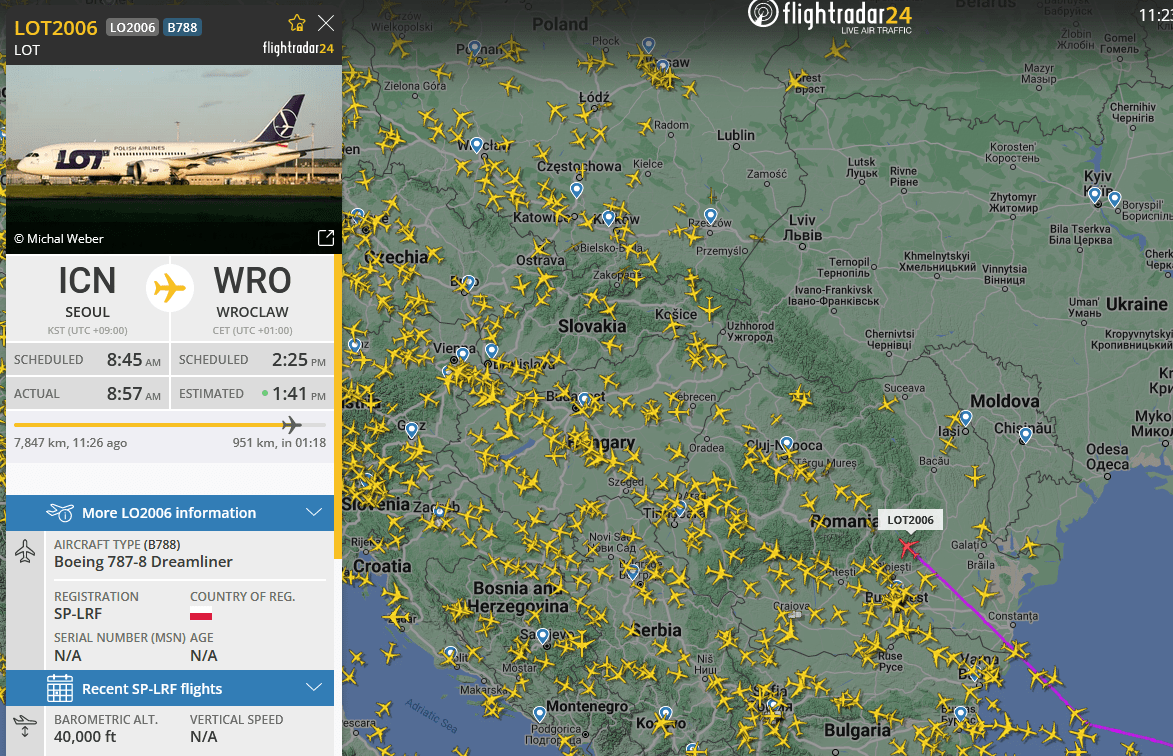Expand the More LO2006 information section
The height and width of the screenshot is (756, 1173).
click(170, 513)
